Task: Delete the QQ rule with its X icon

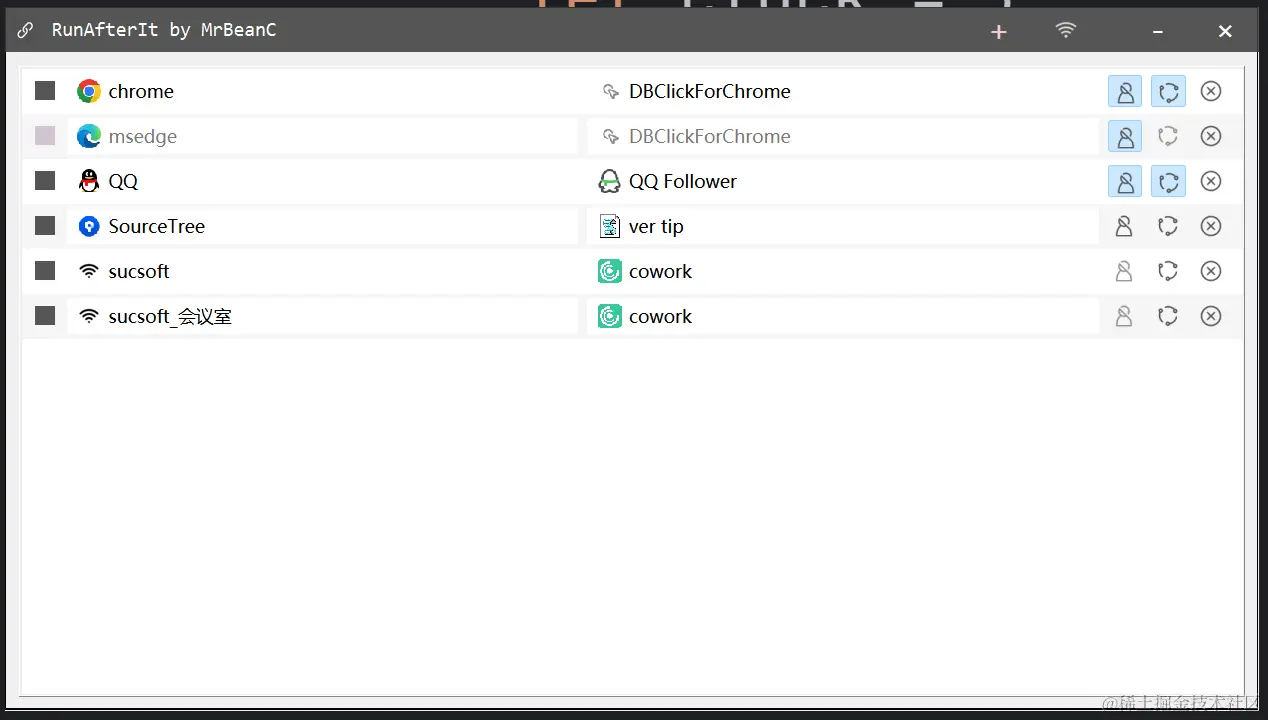Action: [x=1211, y=181]
